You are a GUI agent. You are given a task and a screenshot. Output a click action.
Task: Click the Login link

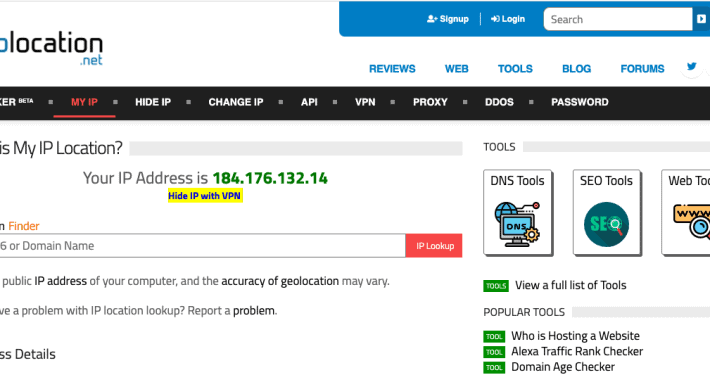pos(508,19)
